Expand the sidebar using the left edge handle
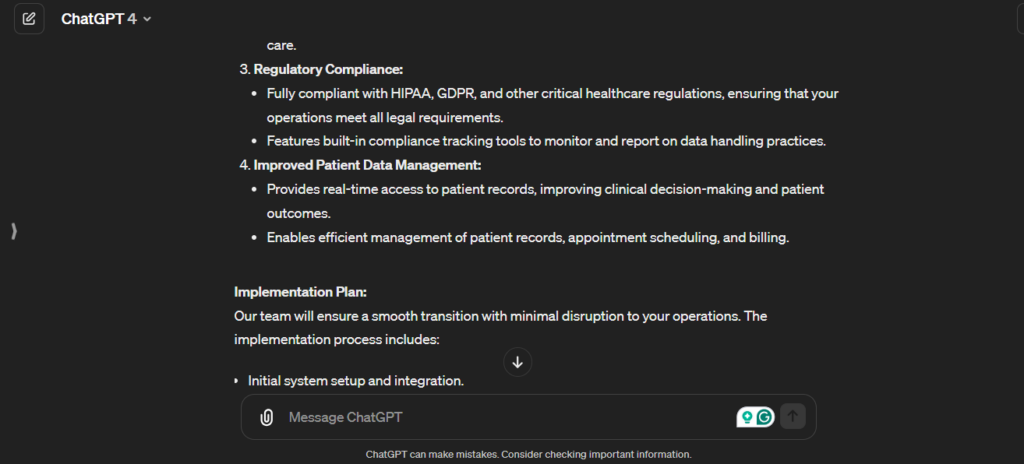 click(14, 231)
